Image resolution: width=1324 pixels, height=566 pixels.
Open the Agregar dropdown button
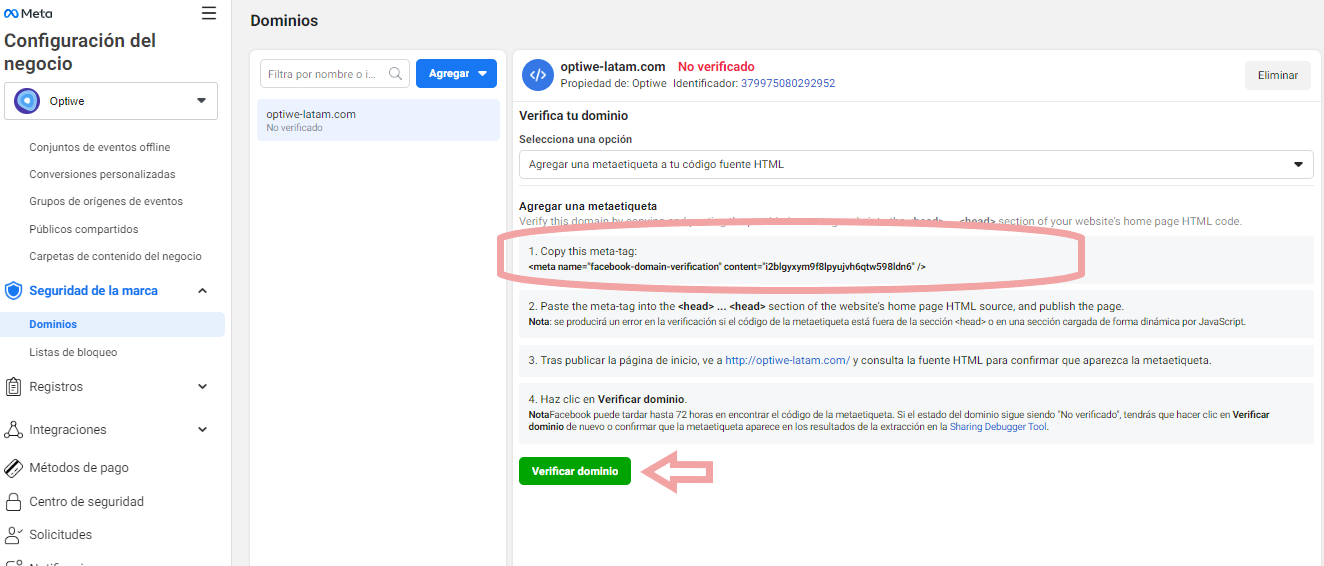tap(456, 74)
